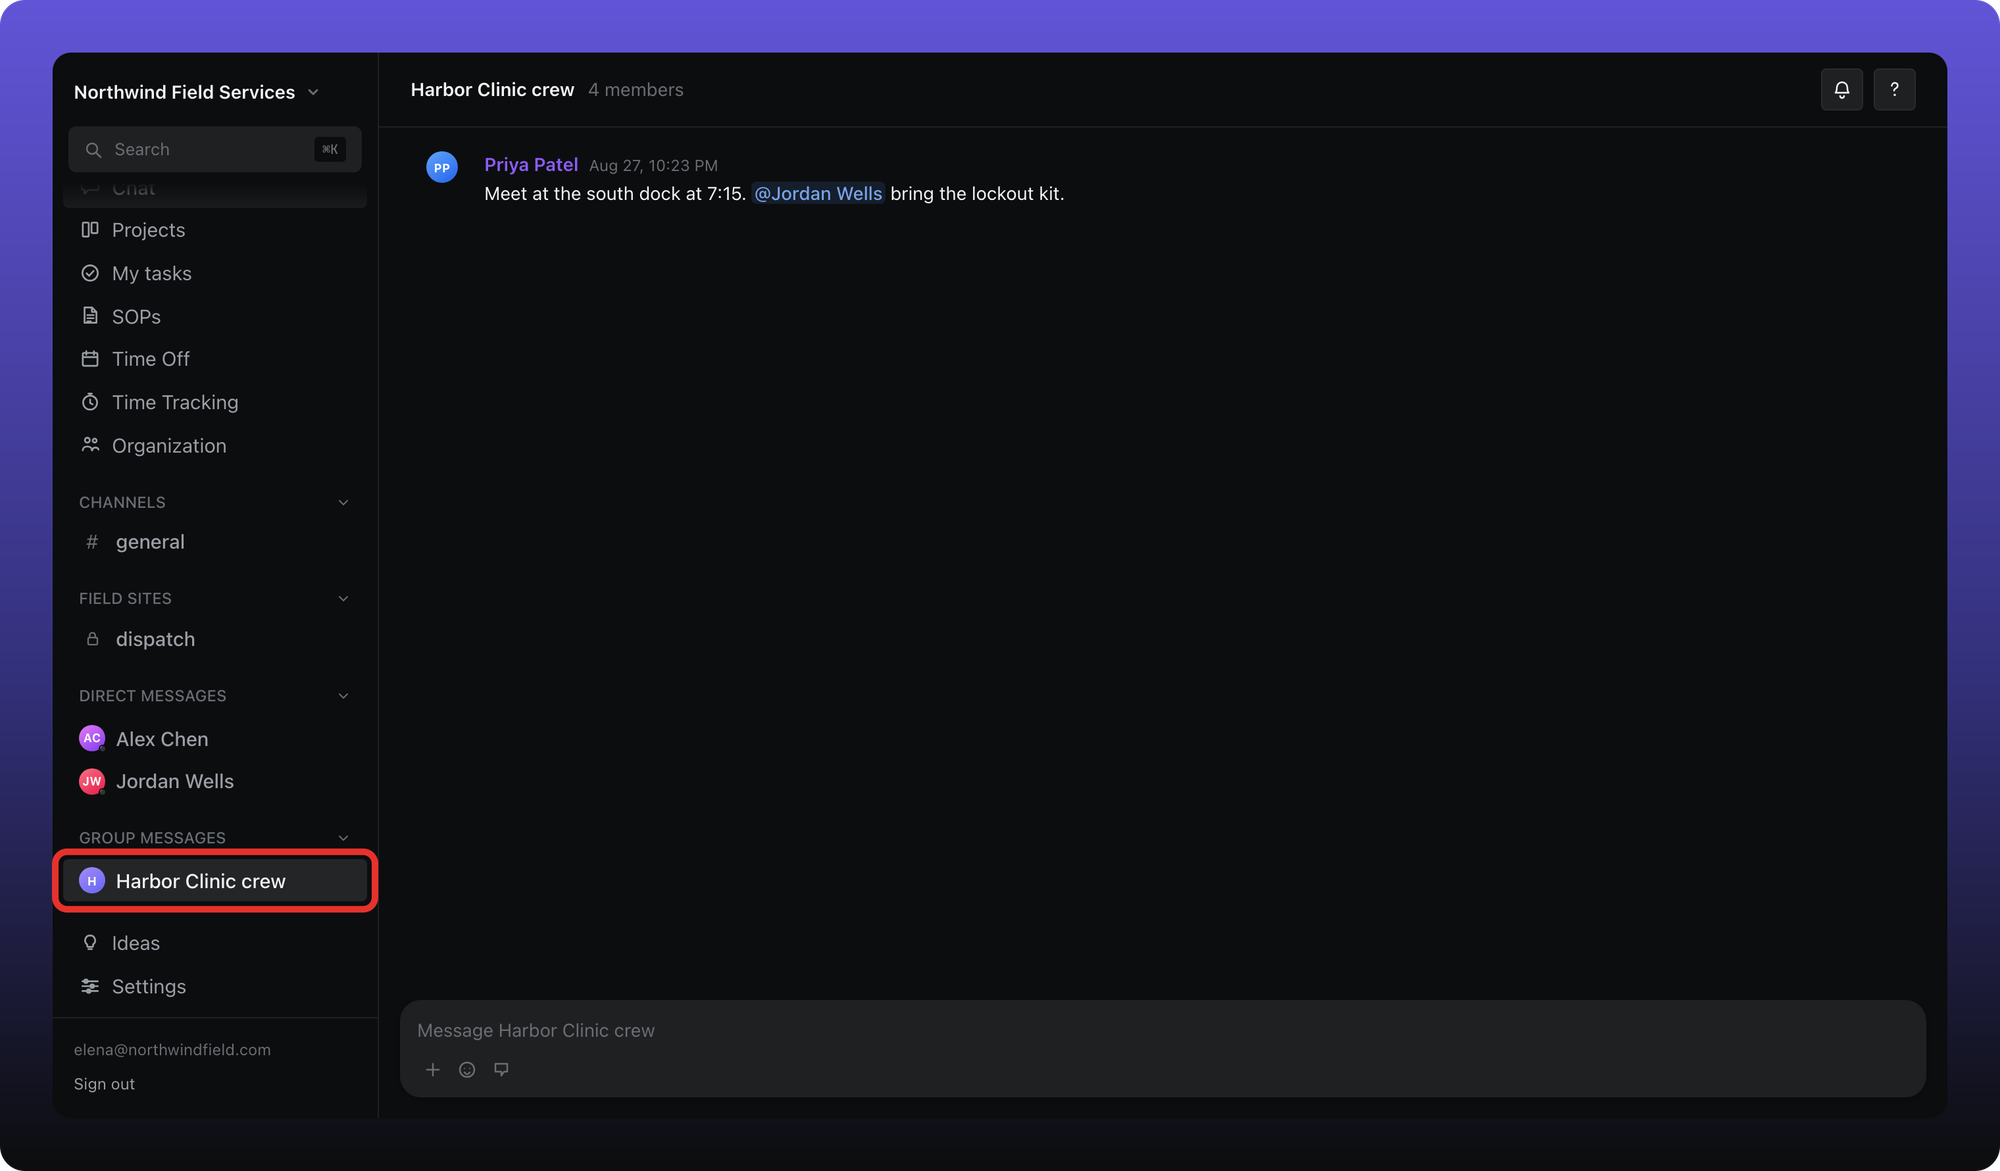Collapse the Field Sites section chevron
Viewport: 2000px width, 1171px height.
343,598
